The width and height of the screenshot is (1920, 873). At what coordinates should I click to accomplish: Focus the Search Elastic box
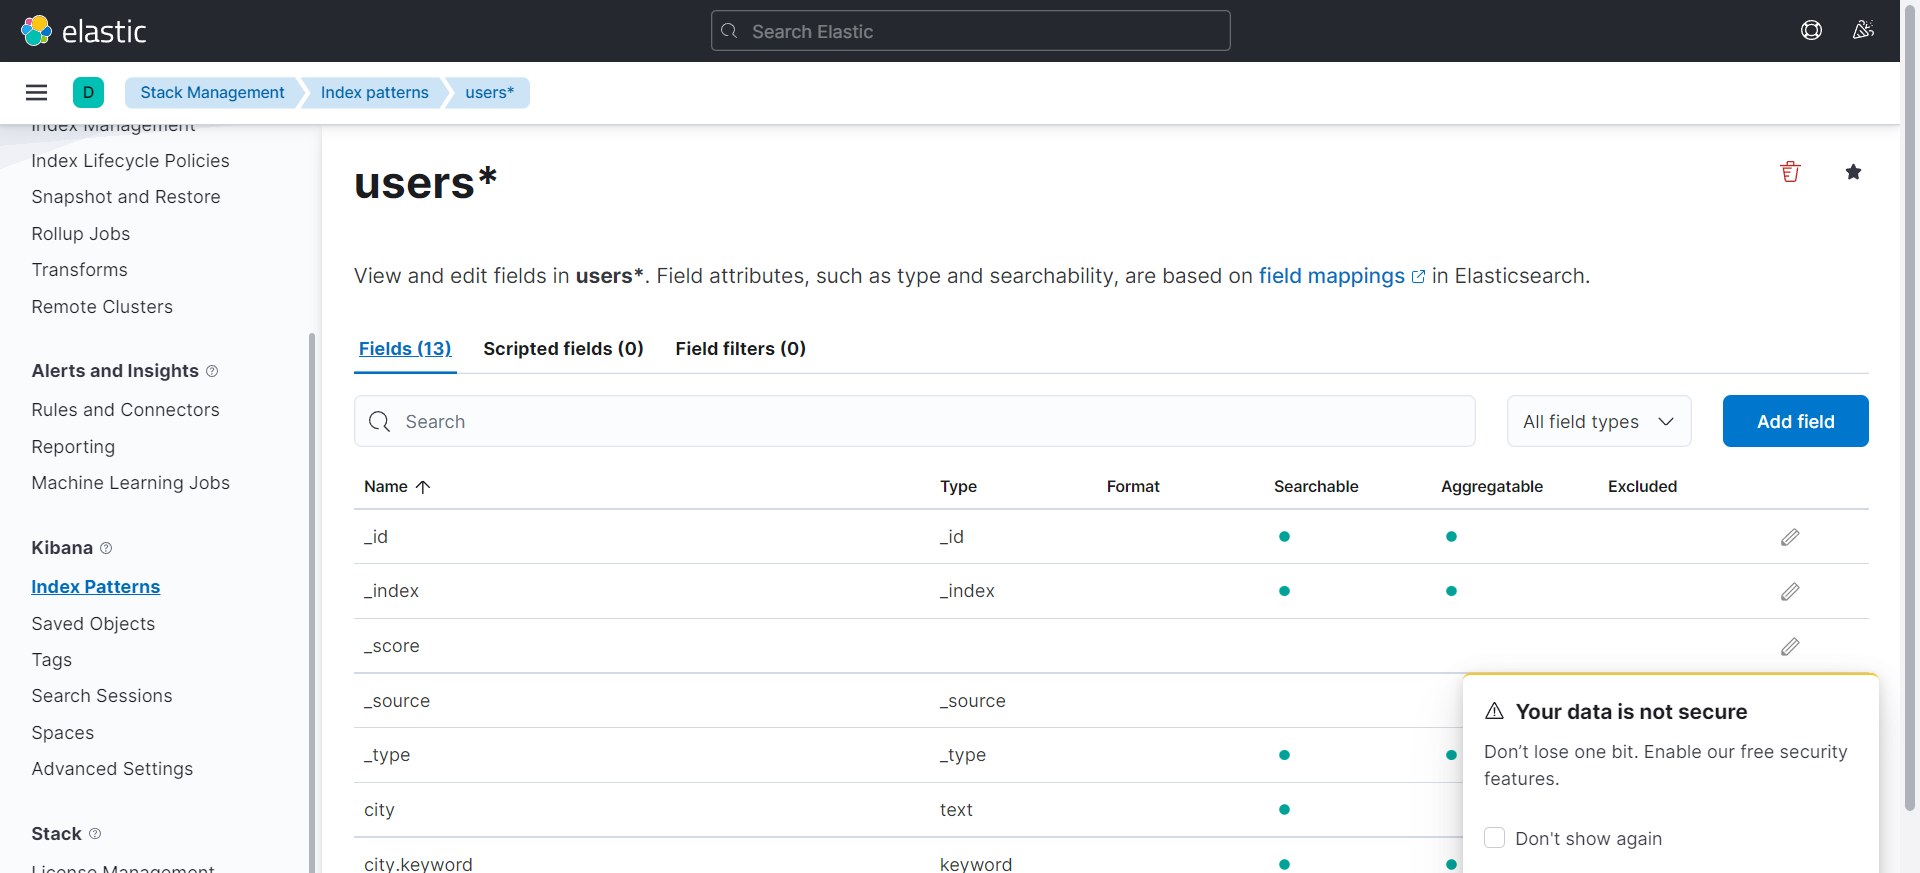[x=970, y=31]
